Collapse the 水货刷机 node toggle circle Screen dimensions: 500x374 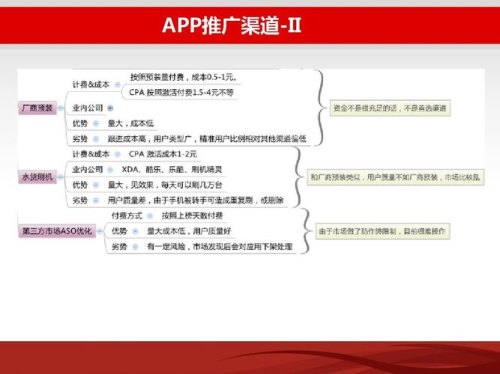[60, 177]
